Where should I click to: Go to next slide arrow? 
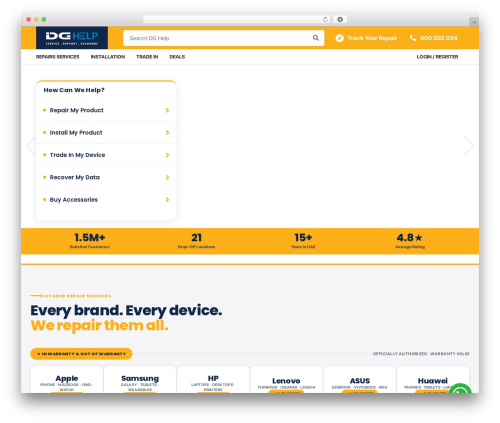coord(469,146)
